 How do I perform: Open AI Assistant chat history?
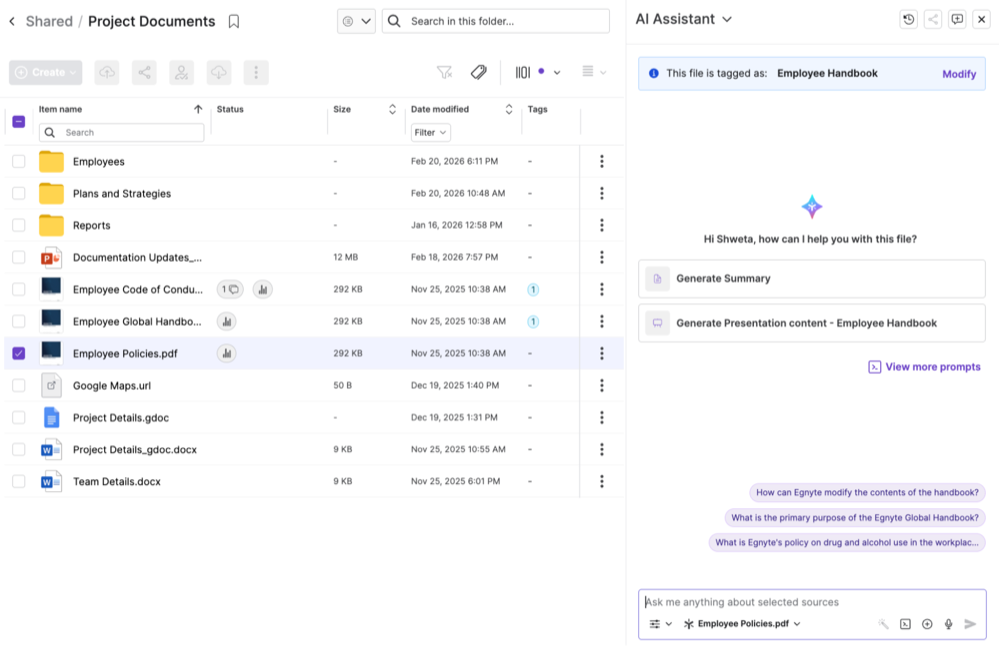[x=908, y=19]
